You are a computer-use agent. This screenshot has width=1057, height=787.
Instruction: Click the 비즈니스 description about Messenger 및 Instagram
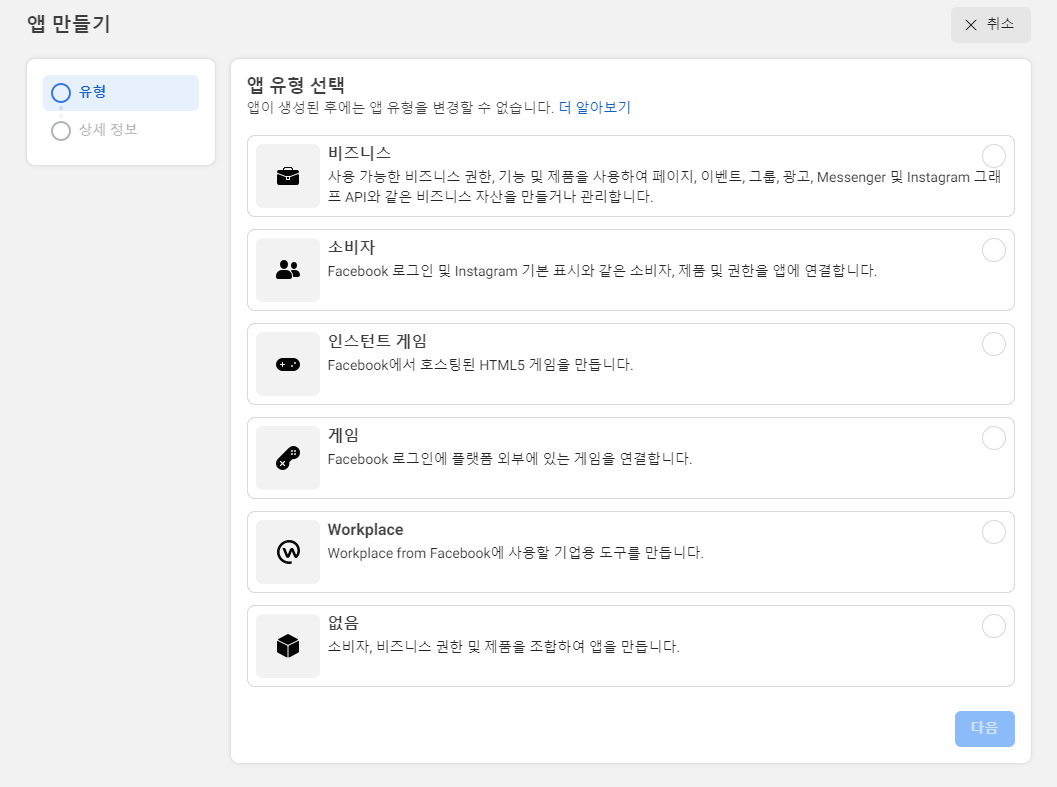click(664, 187)
